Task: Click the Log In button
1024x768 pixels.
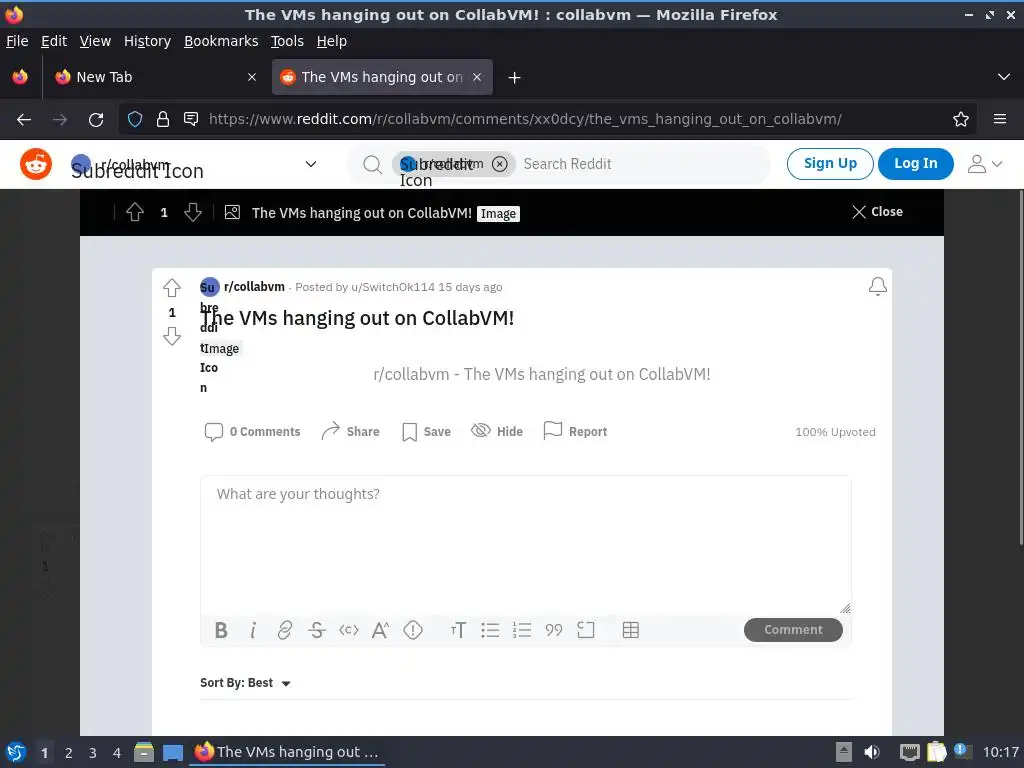Action: (x=916, y=163)
